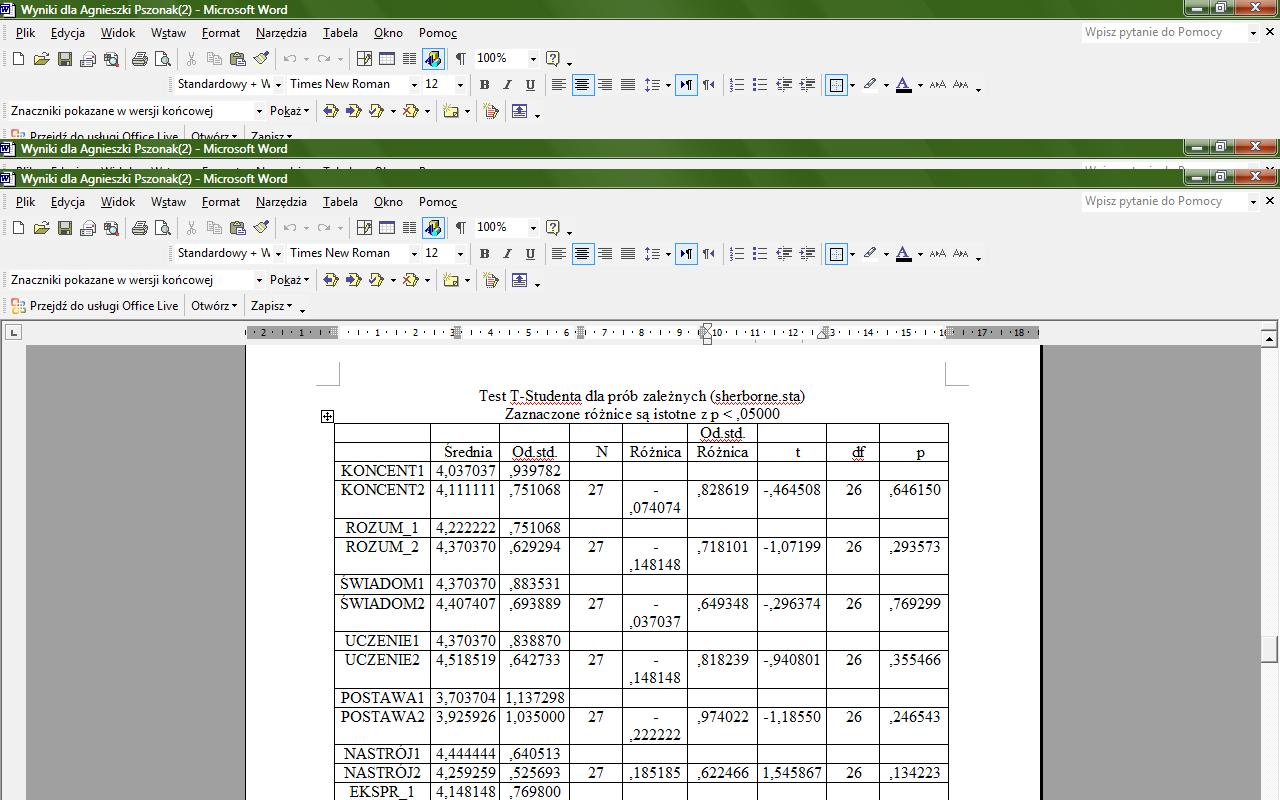Viewport: 1280px width, 800px height.
Task: Click Columns icon in front Word window
Action: [410, 228]
